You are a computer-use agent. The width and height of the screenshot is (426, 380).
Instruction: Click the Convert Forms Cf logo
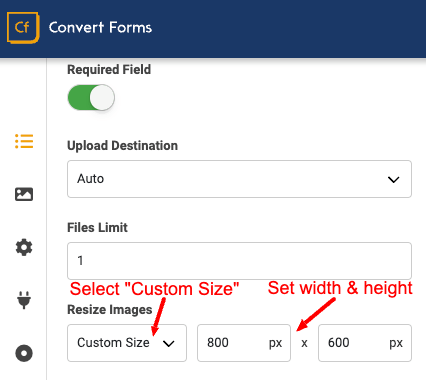click(23, 28)
